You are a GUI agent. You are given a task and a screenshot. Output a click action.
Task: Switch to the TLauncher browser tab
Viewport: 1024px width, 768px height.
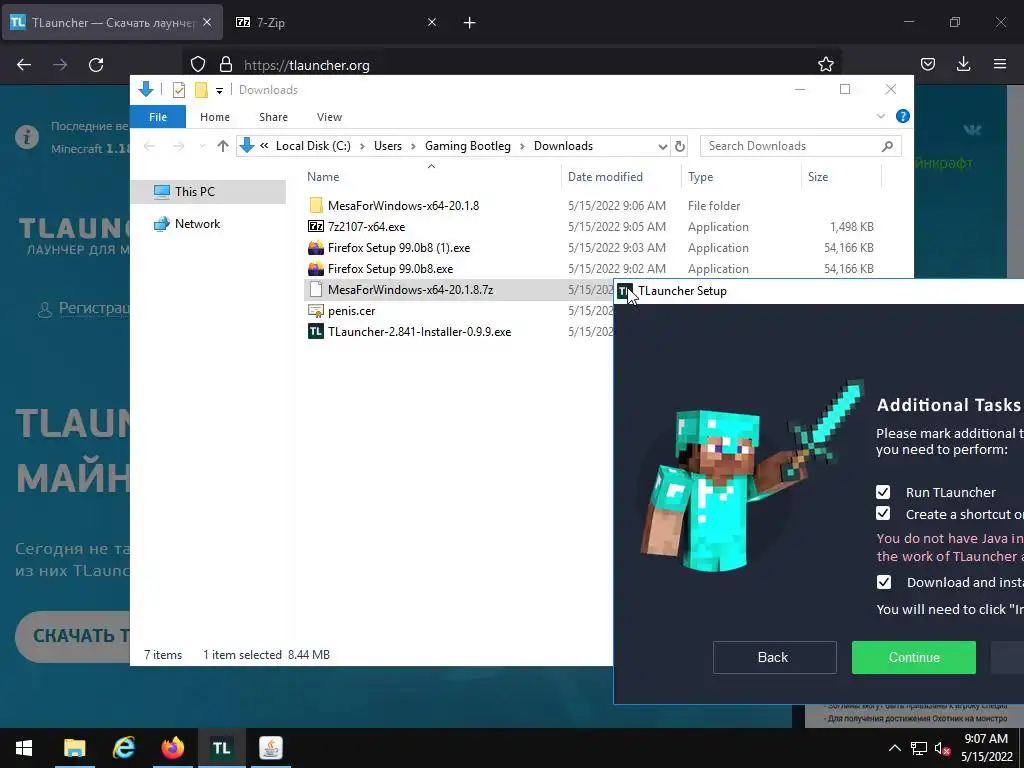coord(112,22)
